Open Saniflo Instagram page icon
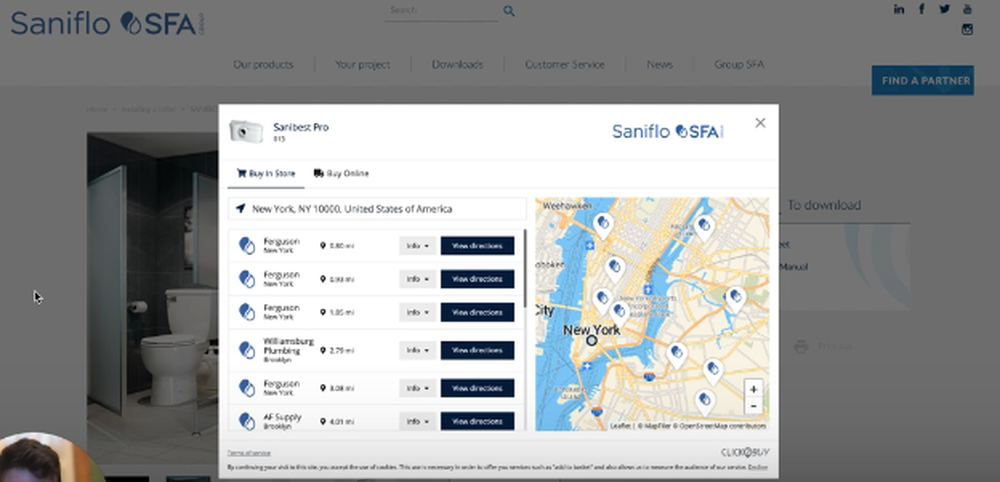 coord(967,29)
